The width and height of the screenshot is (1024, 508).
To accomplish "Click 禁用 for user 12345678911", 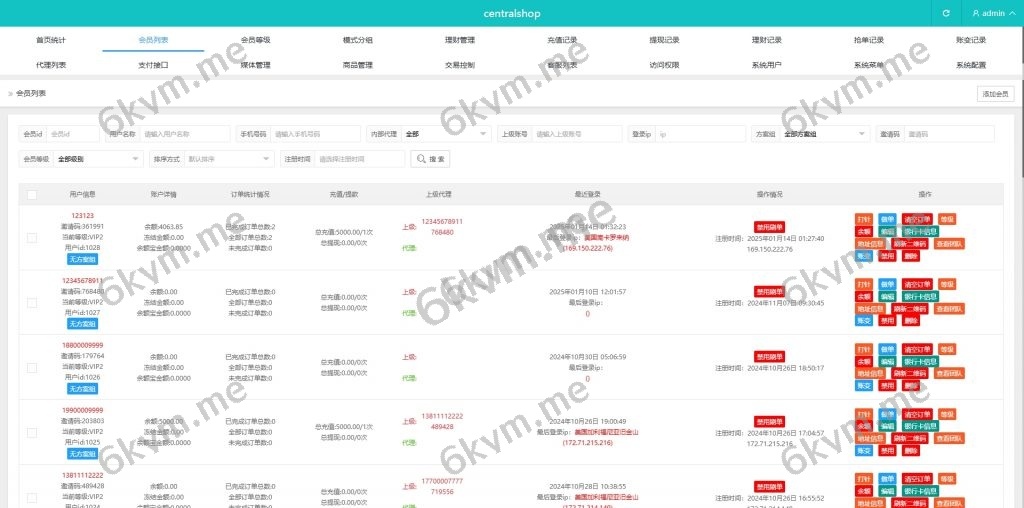I will point(887,321).
